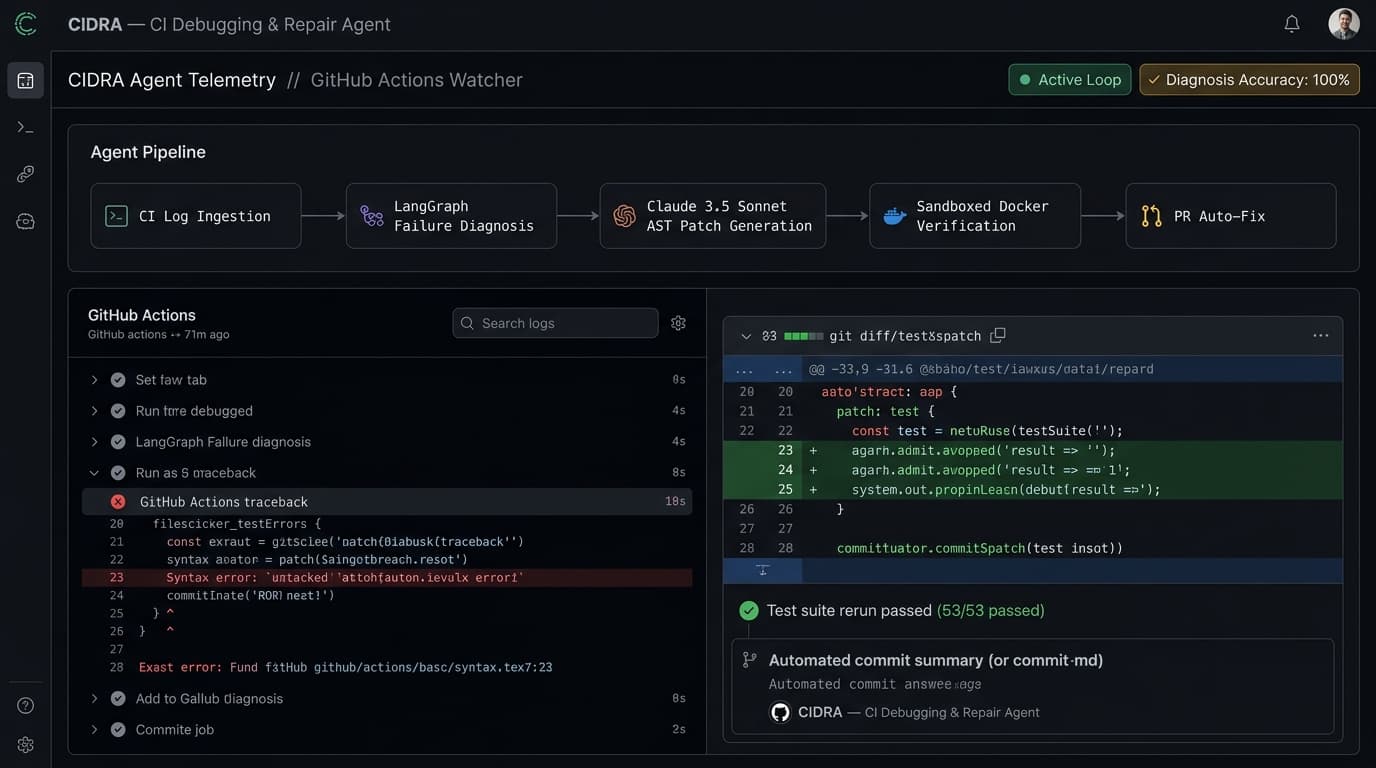
Task: Click the Diagnosis Accuracy 100% badge
Action: click(1249, 80)
